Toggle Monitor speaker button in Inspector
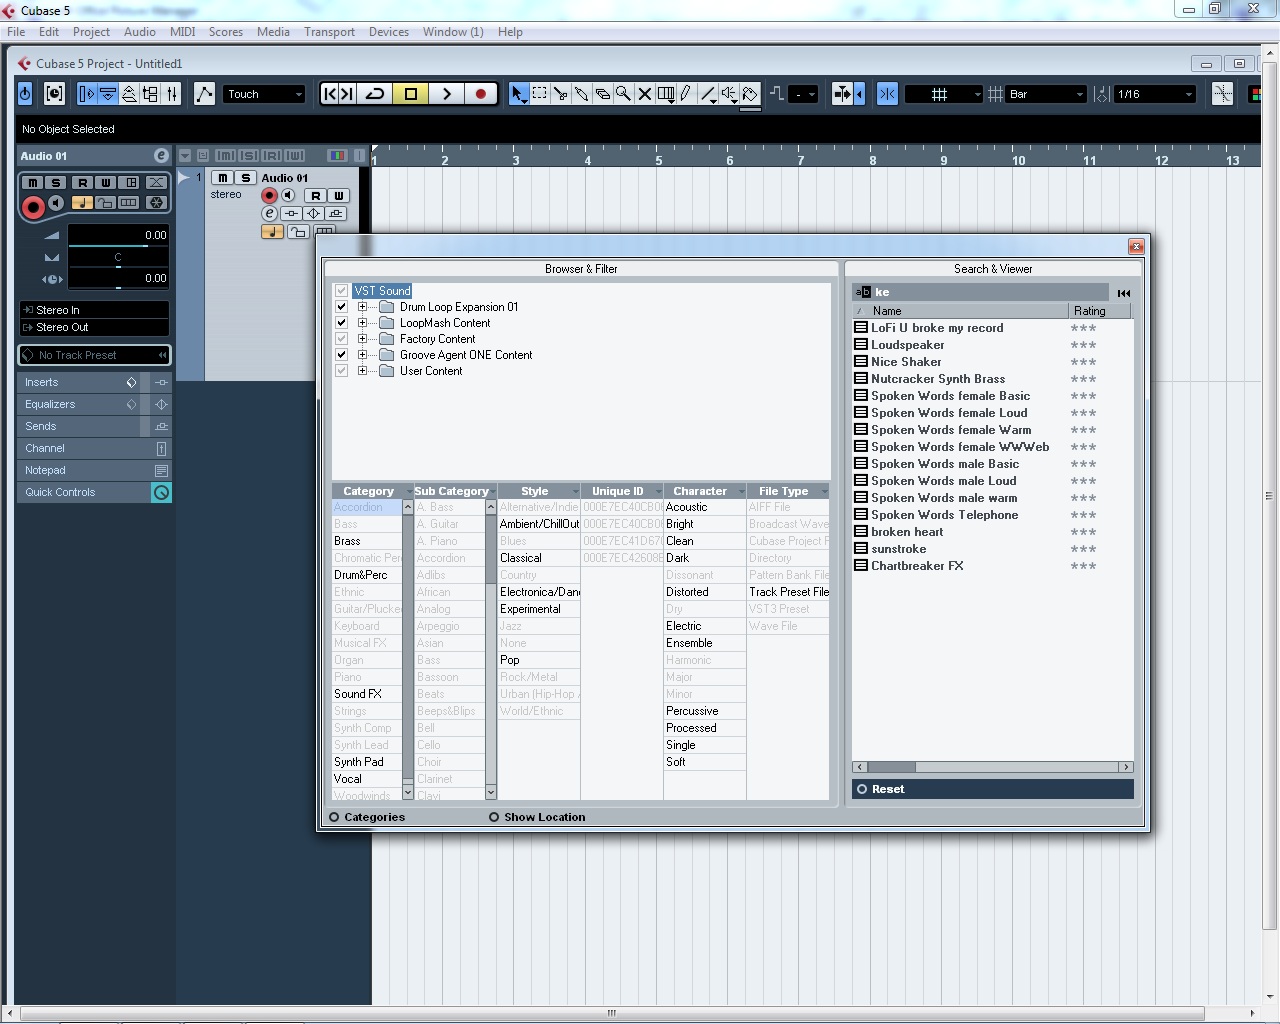The height and width of the screenshot is (1024, 1280). click(x=57, y=204)
